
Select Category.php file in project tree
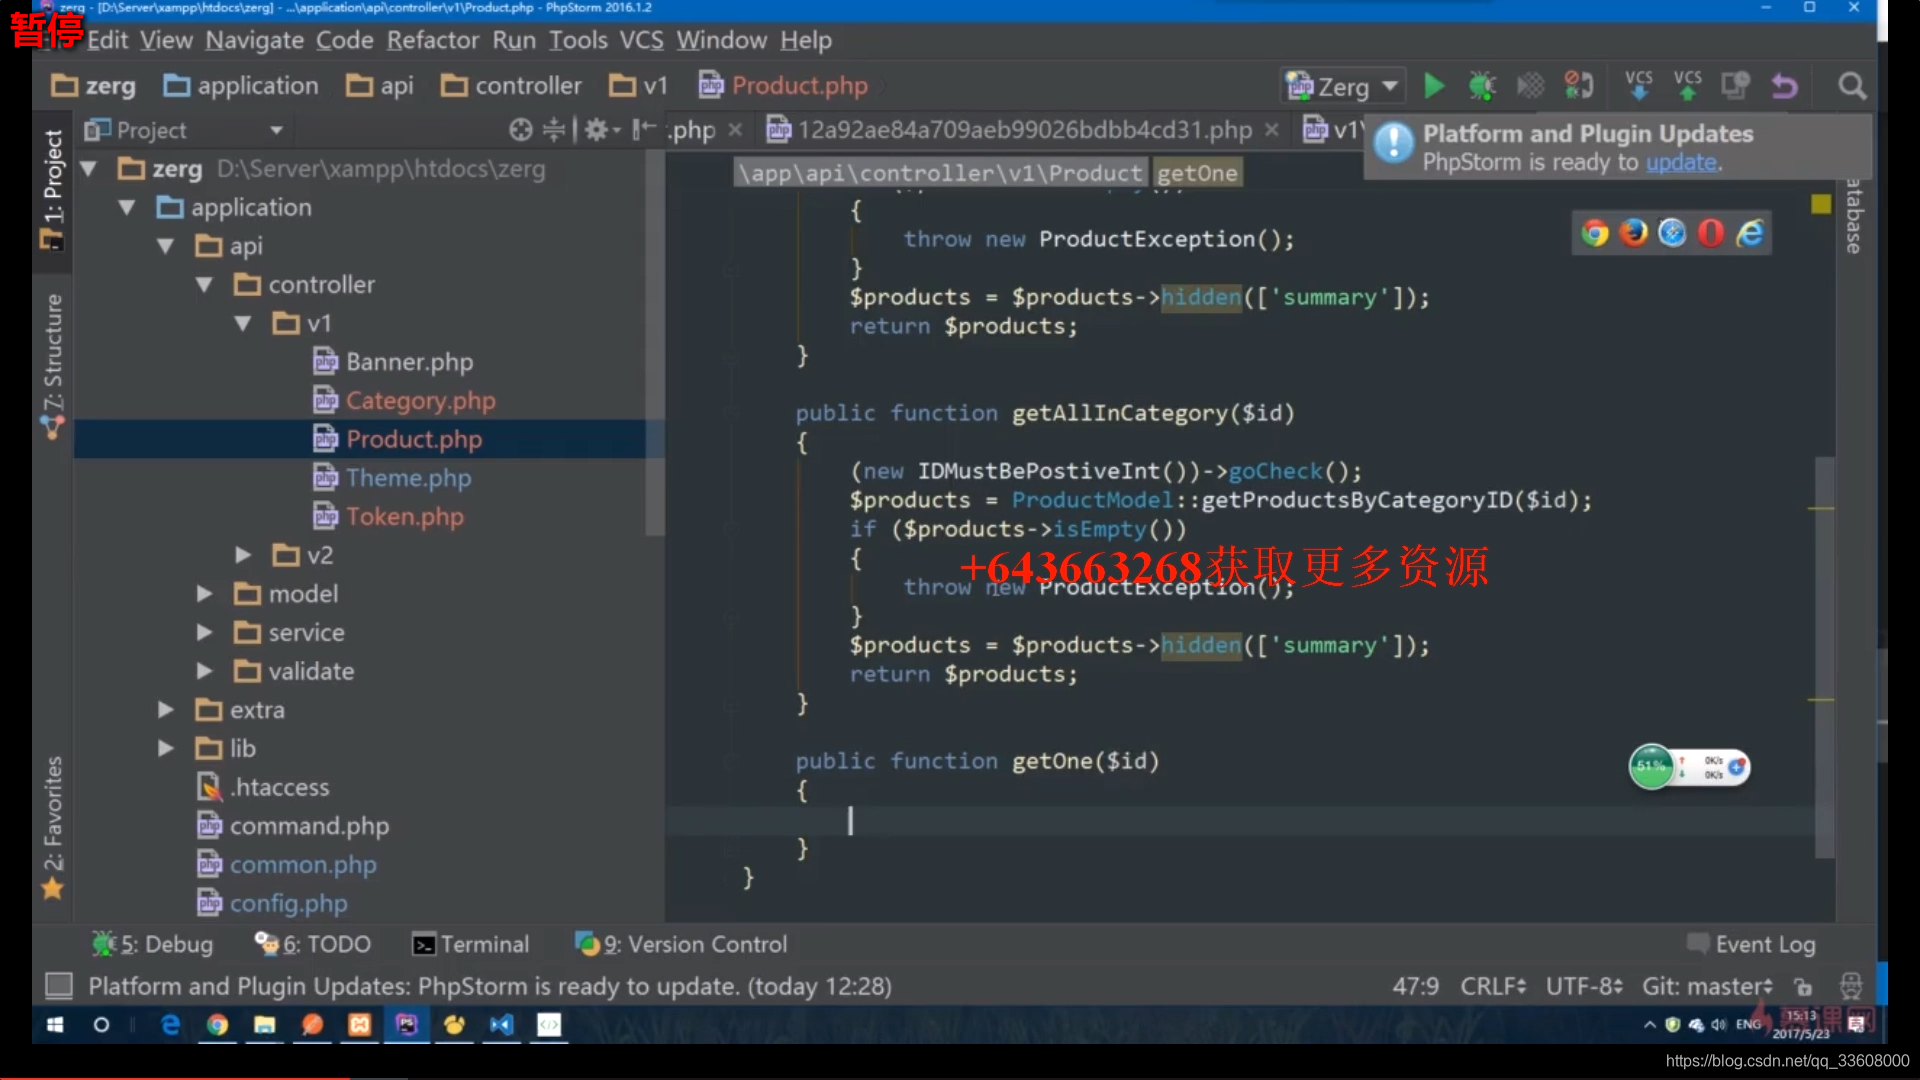[x=421, y=400]
